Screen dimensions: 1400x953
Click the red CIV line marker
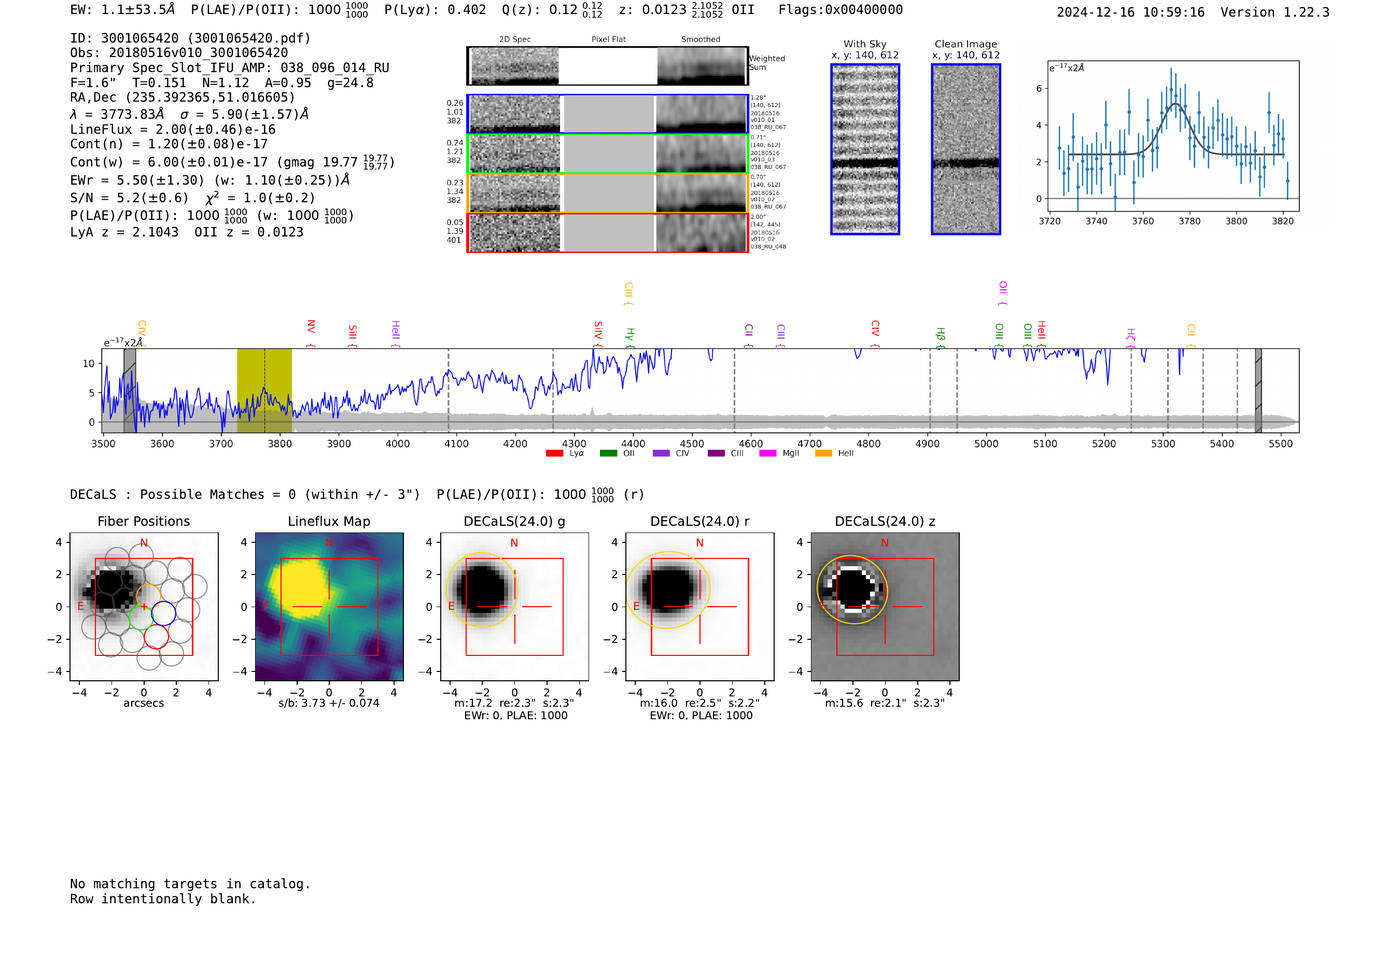point(875,333)
